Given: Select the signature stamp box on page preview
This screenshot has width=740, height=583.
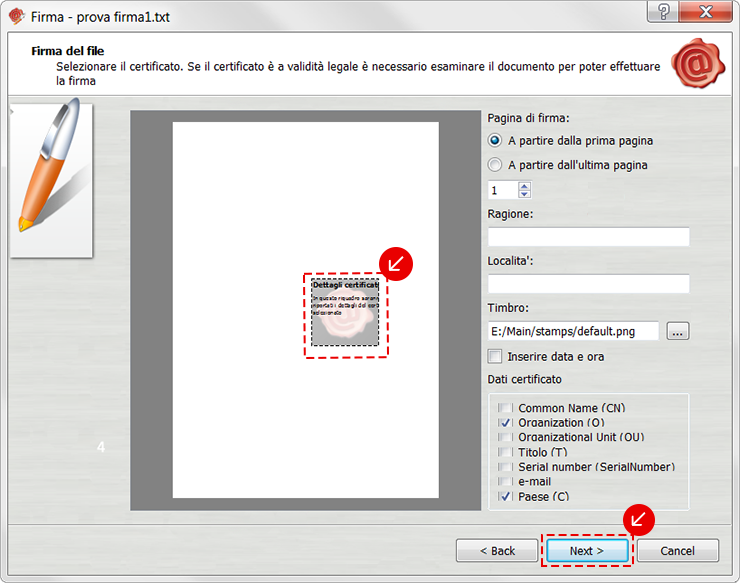Looking at the screenshot, I should 345,313.
